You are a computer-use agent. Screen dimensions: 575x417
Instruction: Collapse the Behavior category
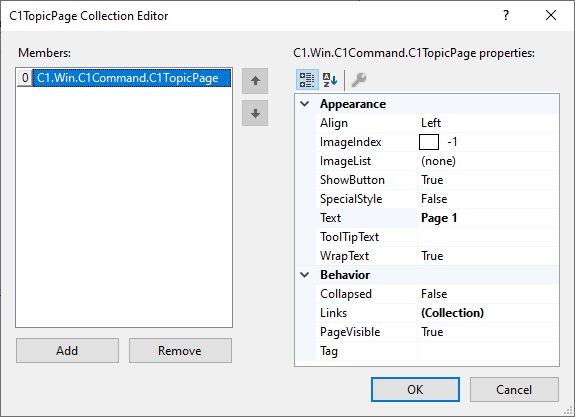[x=304, y=275]
